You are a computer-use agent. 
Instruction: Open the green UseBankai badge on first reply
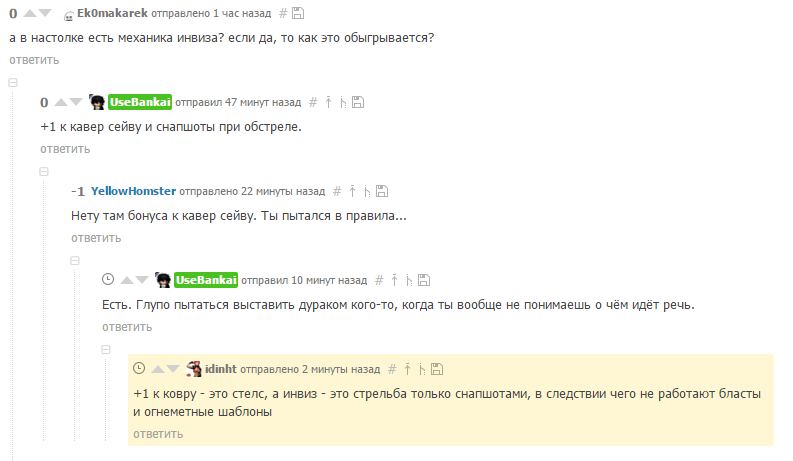(140, 102)
